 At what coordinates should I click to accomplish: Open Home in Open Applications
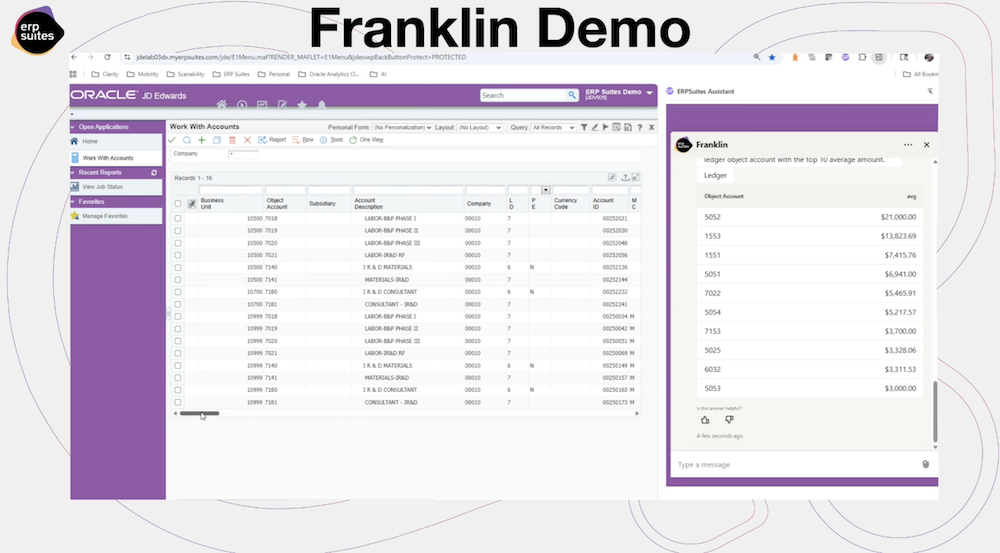116,142
